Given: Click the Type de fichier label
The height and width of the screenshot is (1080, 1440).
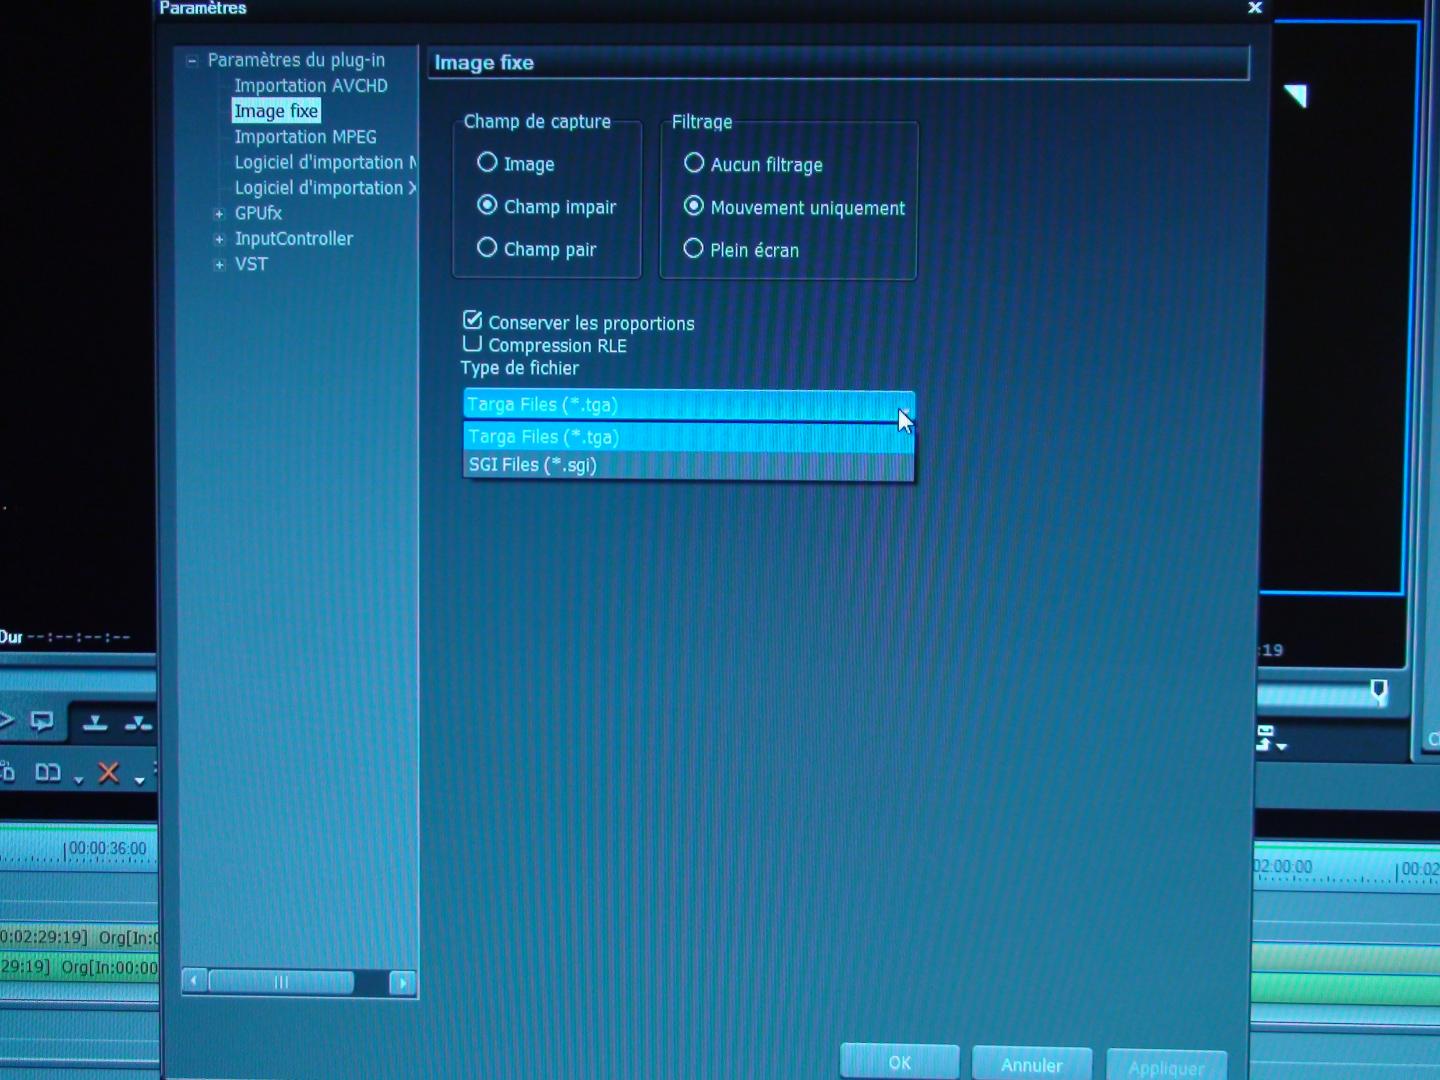Looking at the screenshot, I should click(x=520, y=368).
